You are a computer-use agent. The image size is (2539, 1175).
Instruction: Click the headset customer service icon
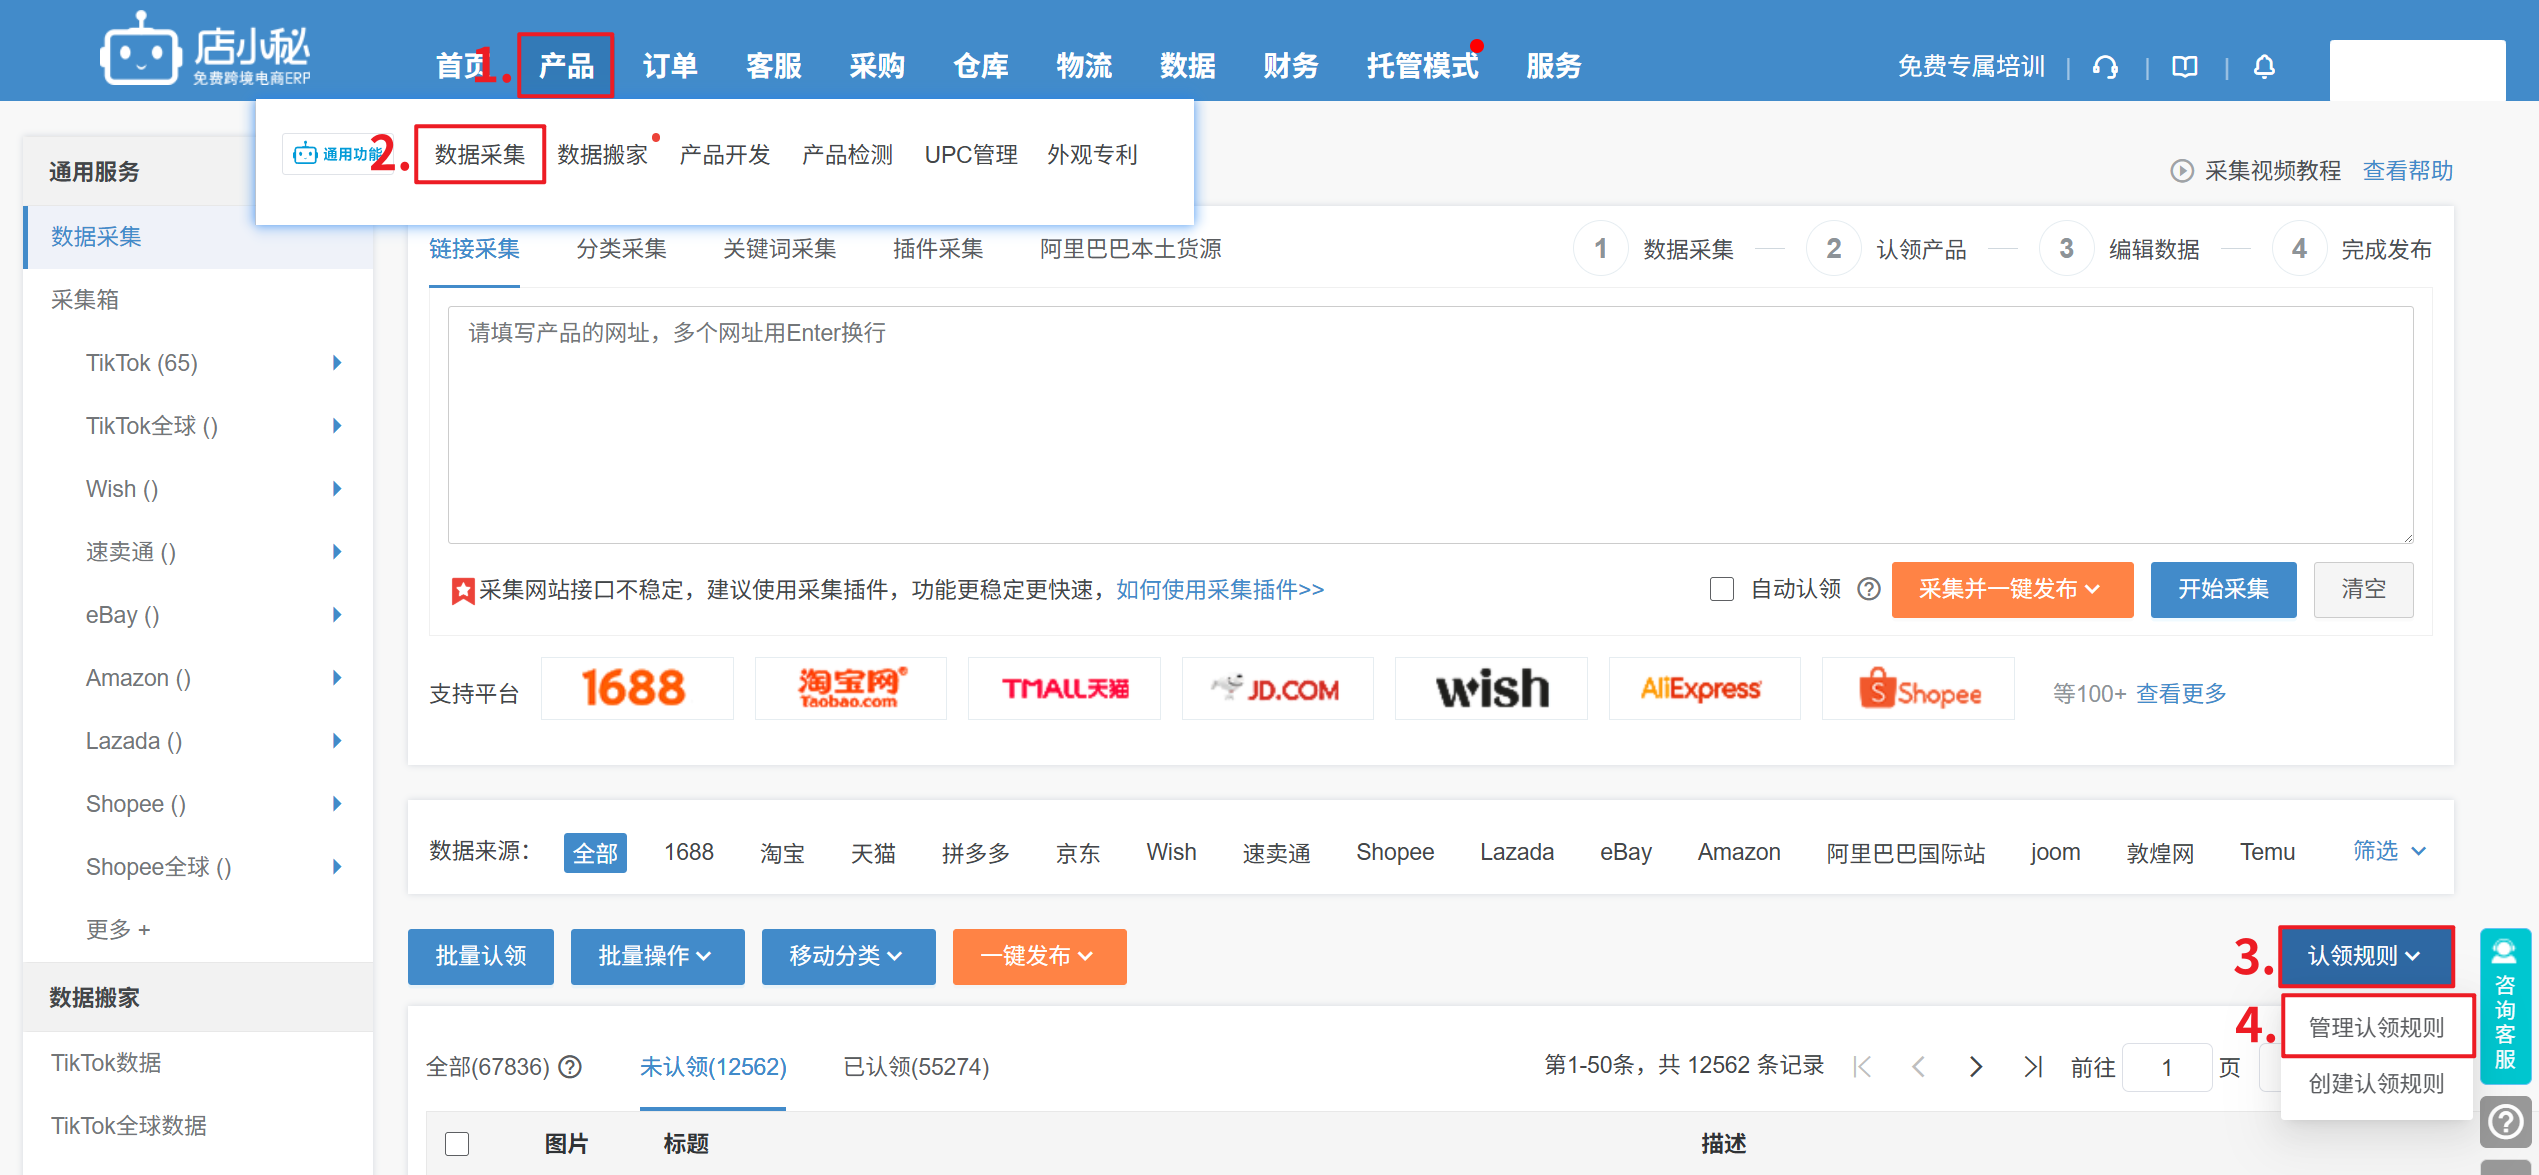(x=2105, y=67)
